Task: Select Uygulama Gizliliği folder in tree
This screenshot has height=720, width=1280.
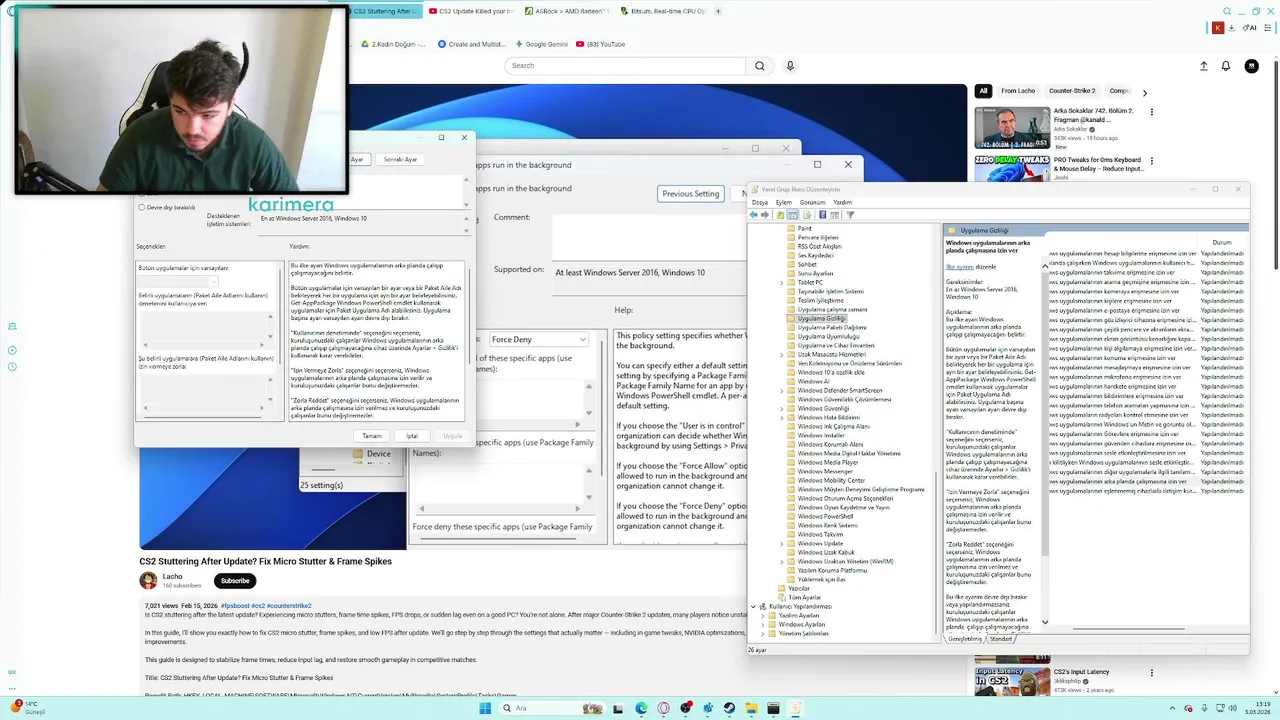Action: pos(820,318)
